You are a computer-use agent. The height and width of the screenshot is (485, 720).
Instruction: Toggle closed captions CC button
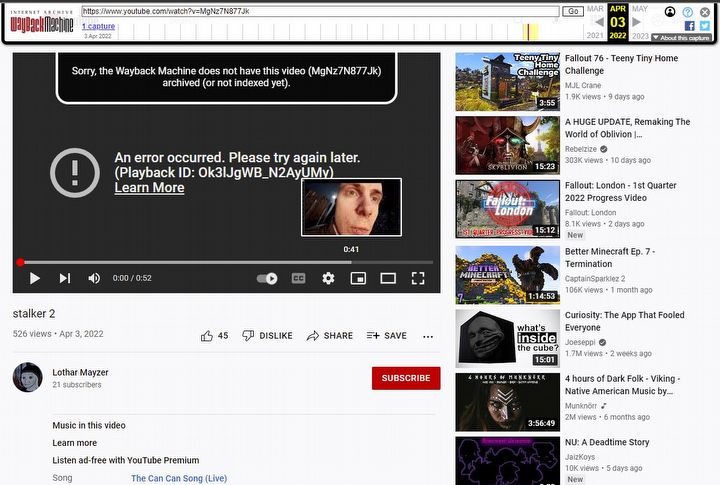[298, 278]
